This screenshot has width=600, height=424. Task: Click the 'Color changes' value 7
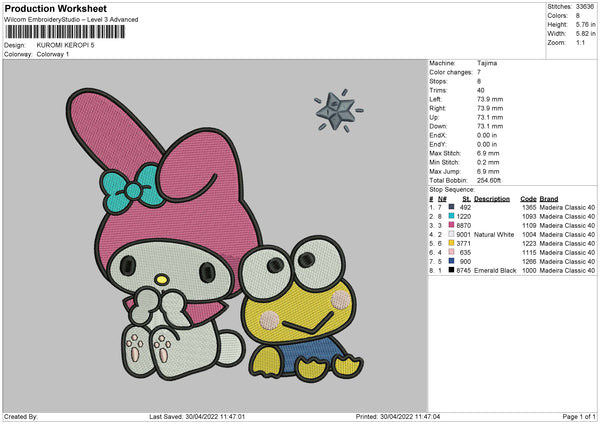[x=479, y=72]
